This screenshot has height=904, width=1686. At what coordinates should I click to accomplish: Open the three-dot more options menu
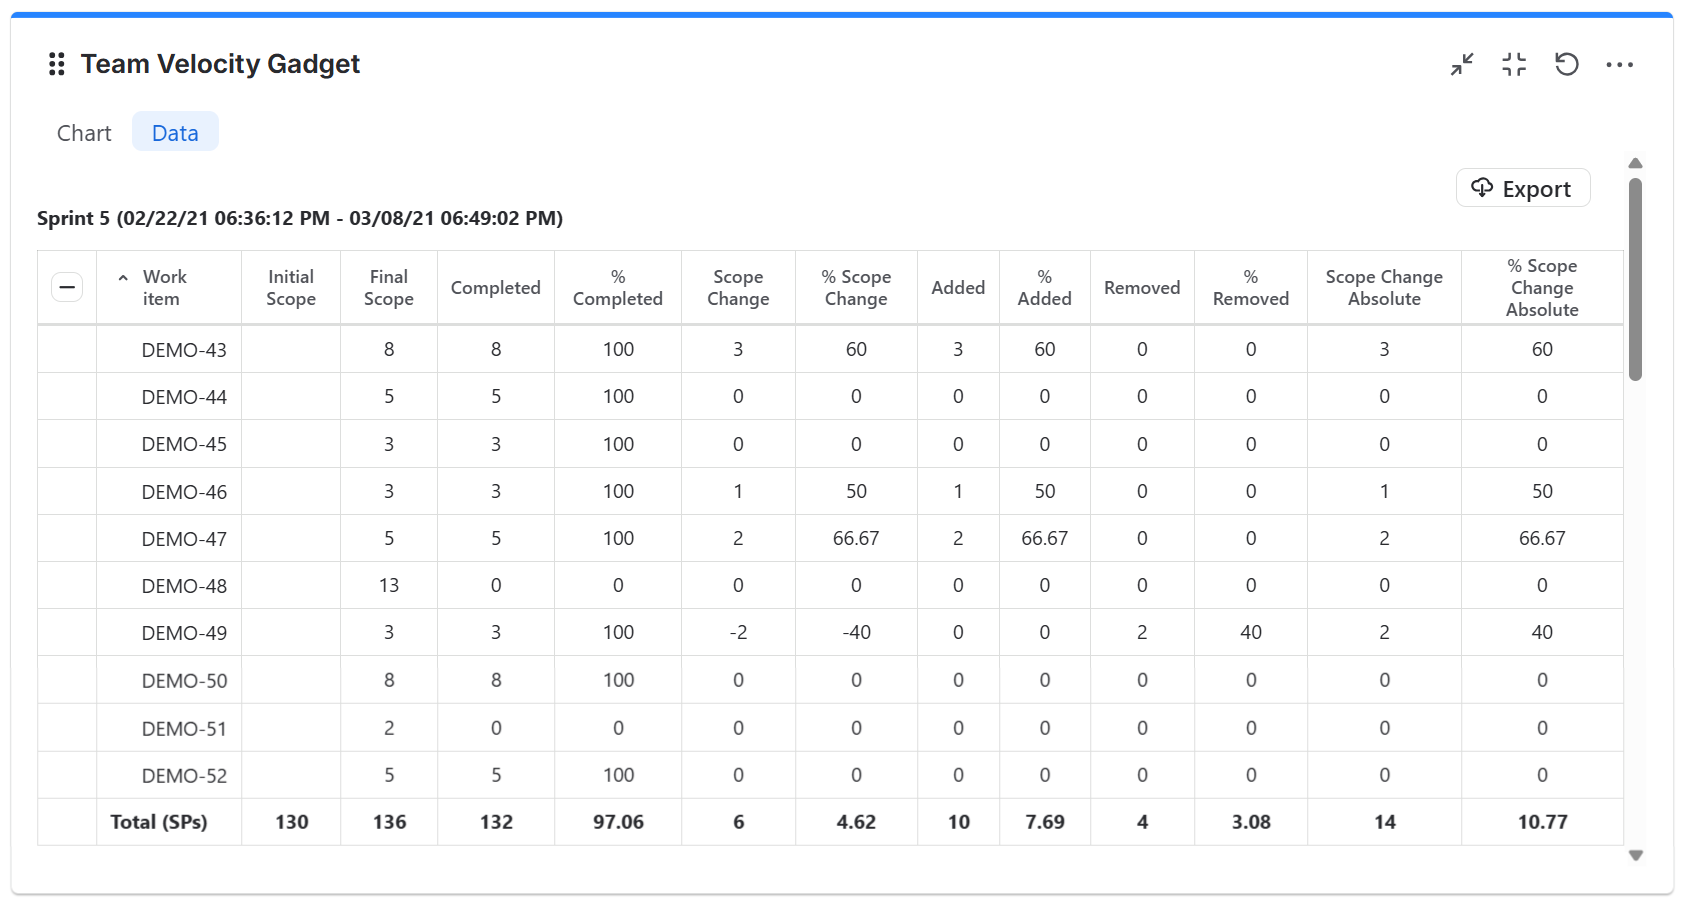(1620, 65)
